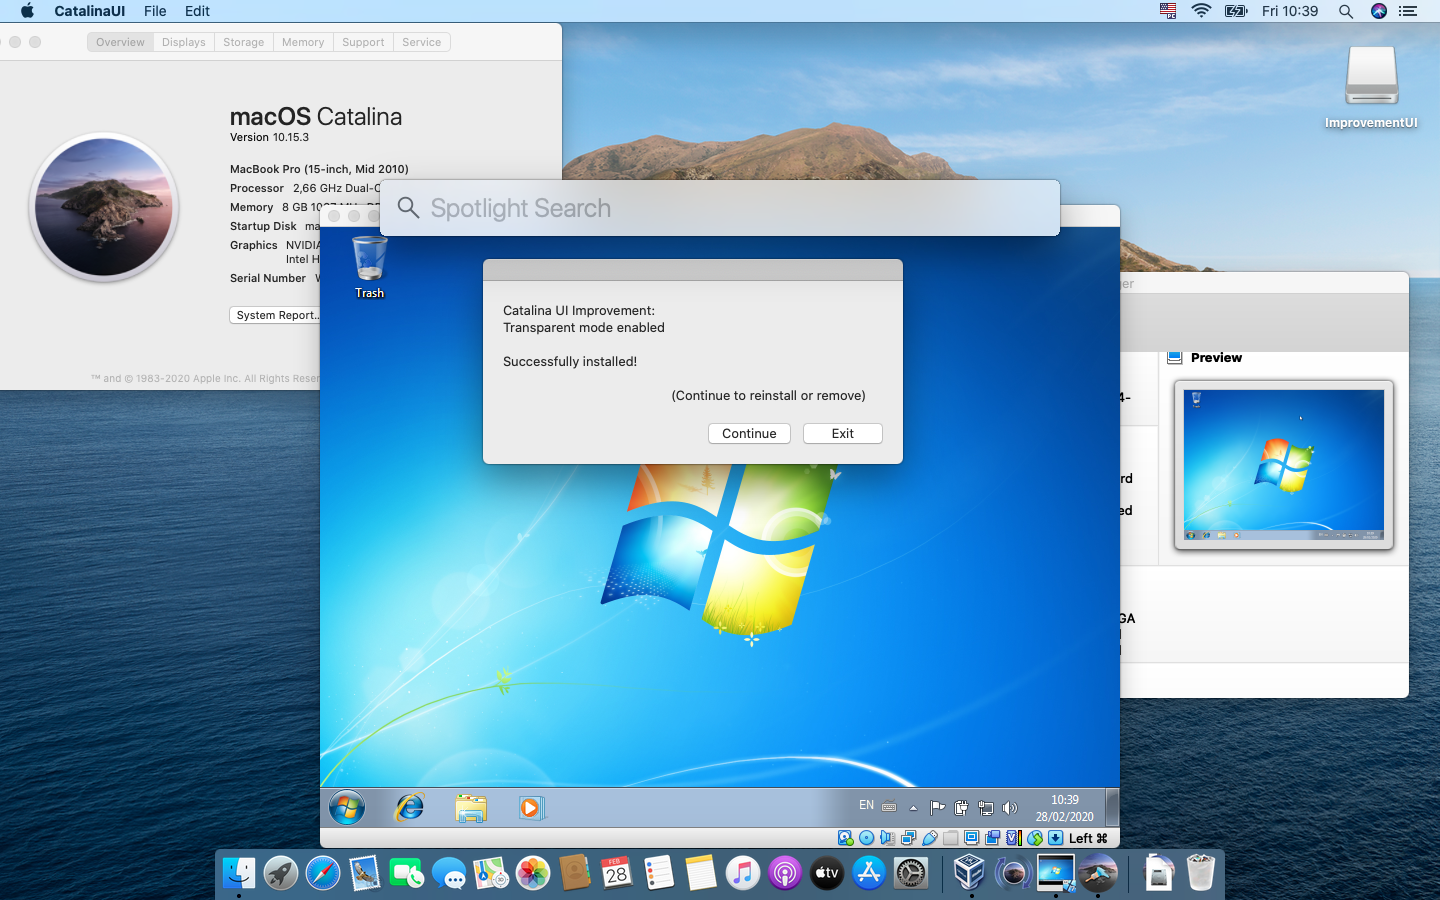Click VirtualBox network status indicator

coord(908,838)
